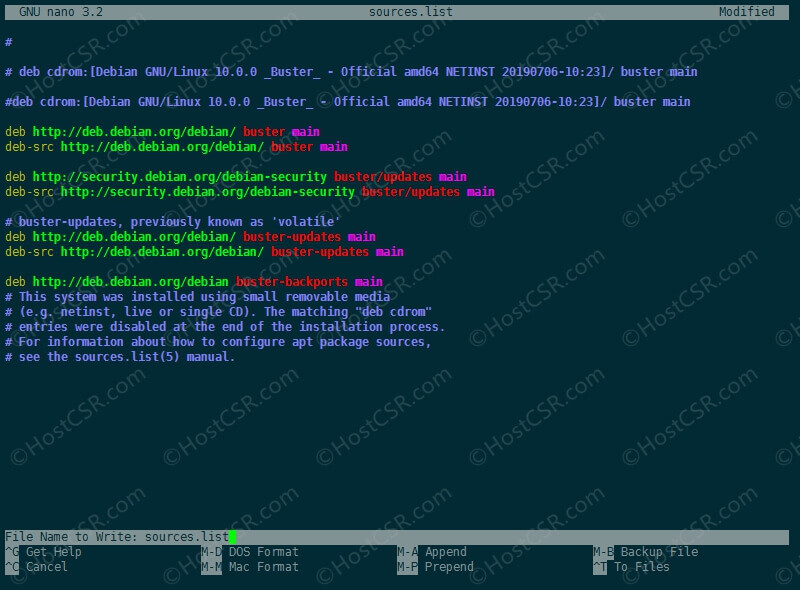The height and width of the screenshot is (590, 800).
Task: Toggle Prepend mode
Action: pos(436,567)
